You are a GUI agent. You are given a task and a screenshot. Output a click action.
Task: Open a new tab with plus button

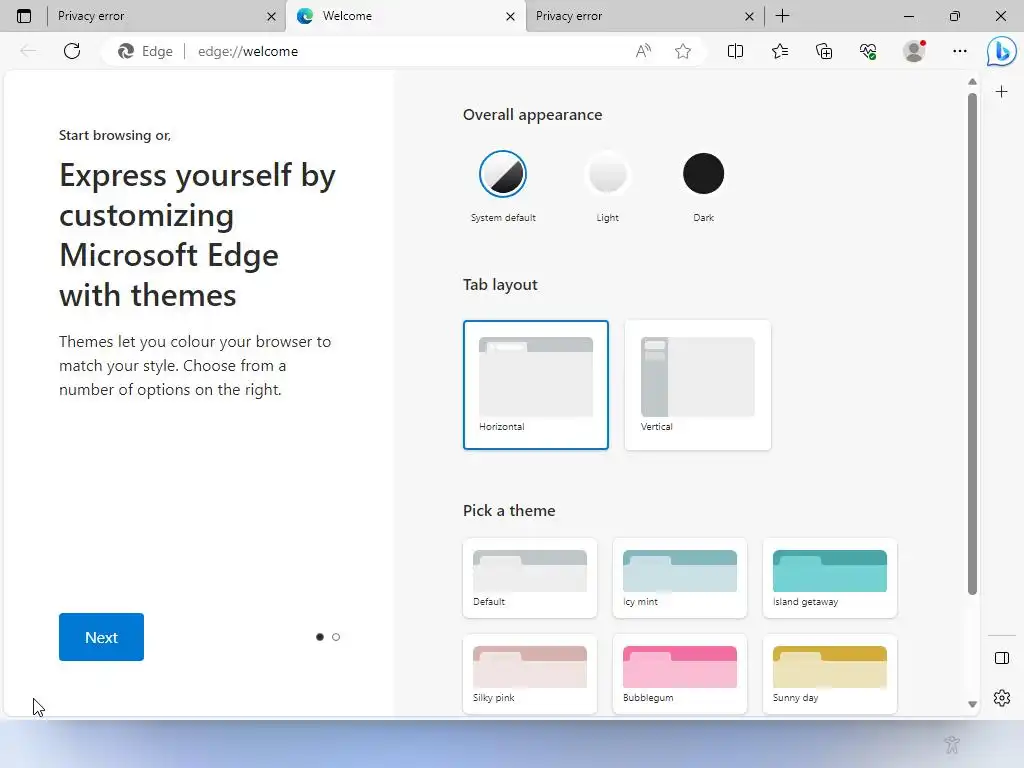(x=782, y=16)
